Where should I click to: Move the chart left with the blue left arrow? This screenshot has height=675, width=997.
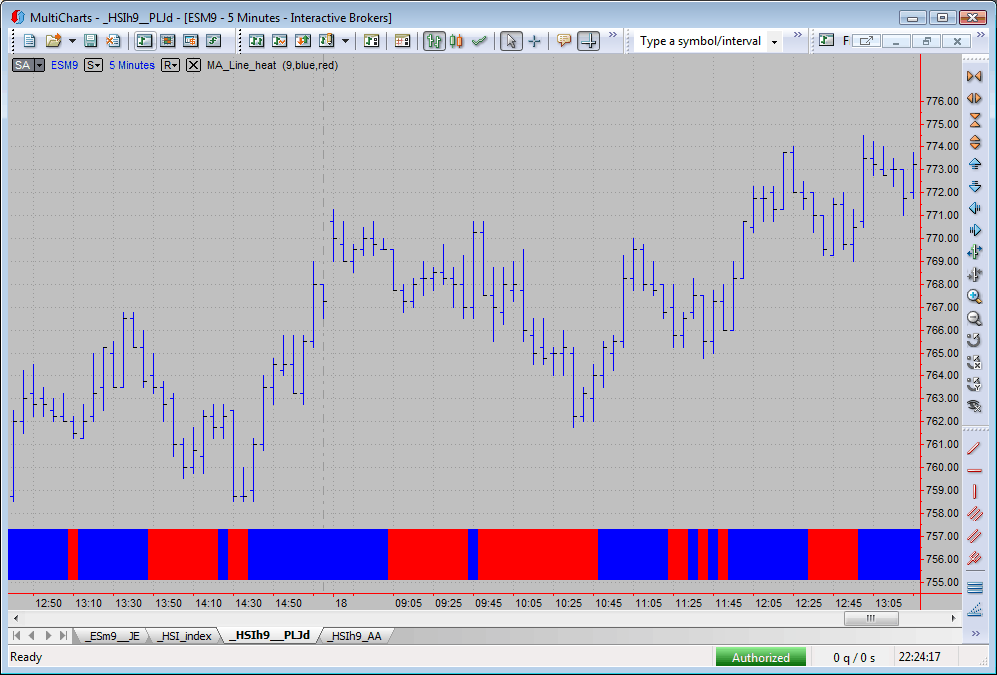tap(974, 208)
